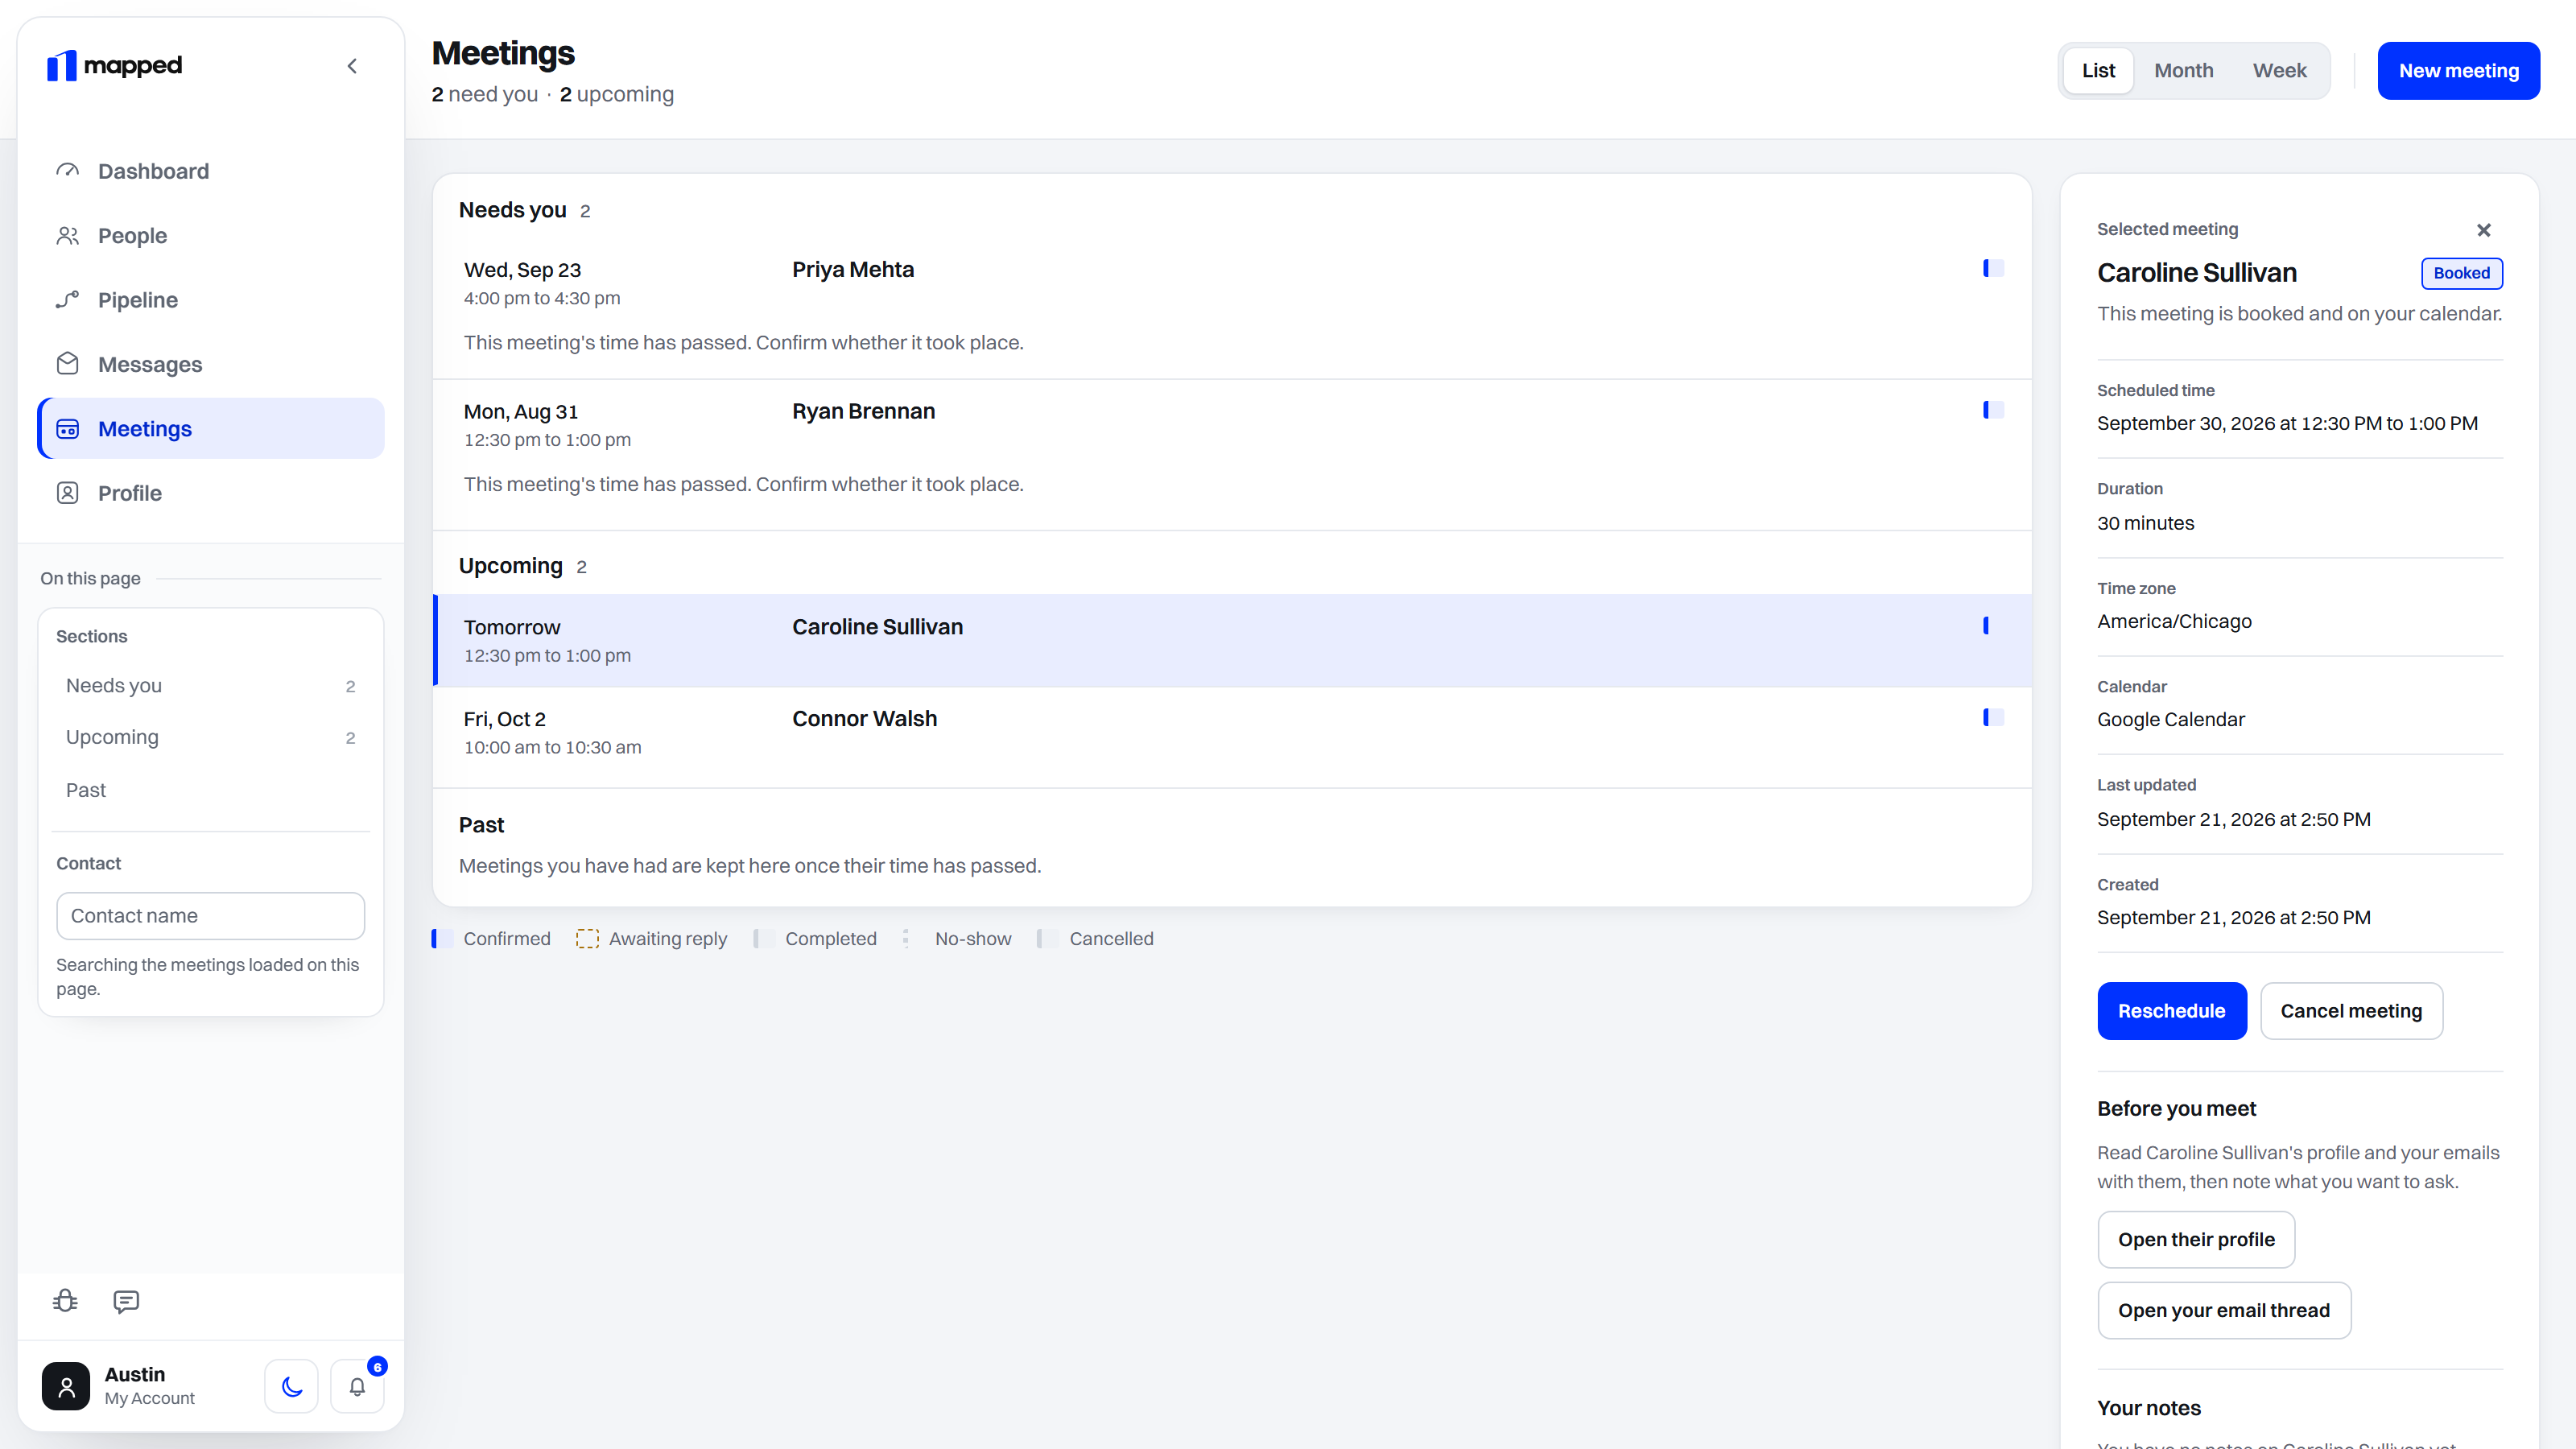Image resolution: width=2576 pixels, height=1449 pixels.
Task: Close the selected meeting panel
Action: (x=2483, y=230)
